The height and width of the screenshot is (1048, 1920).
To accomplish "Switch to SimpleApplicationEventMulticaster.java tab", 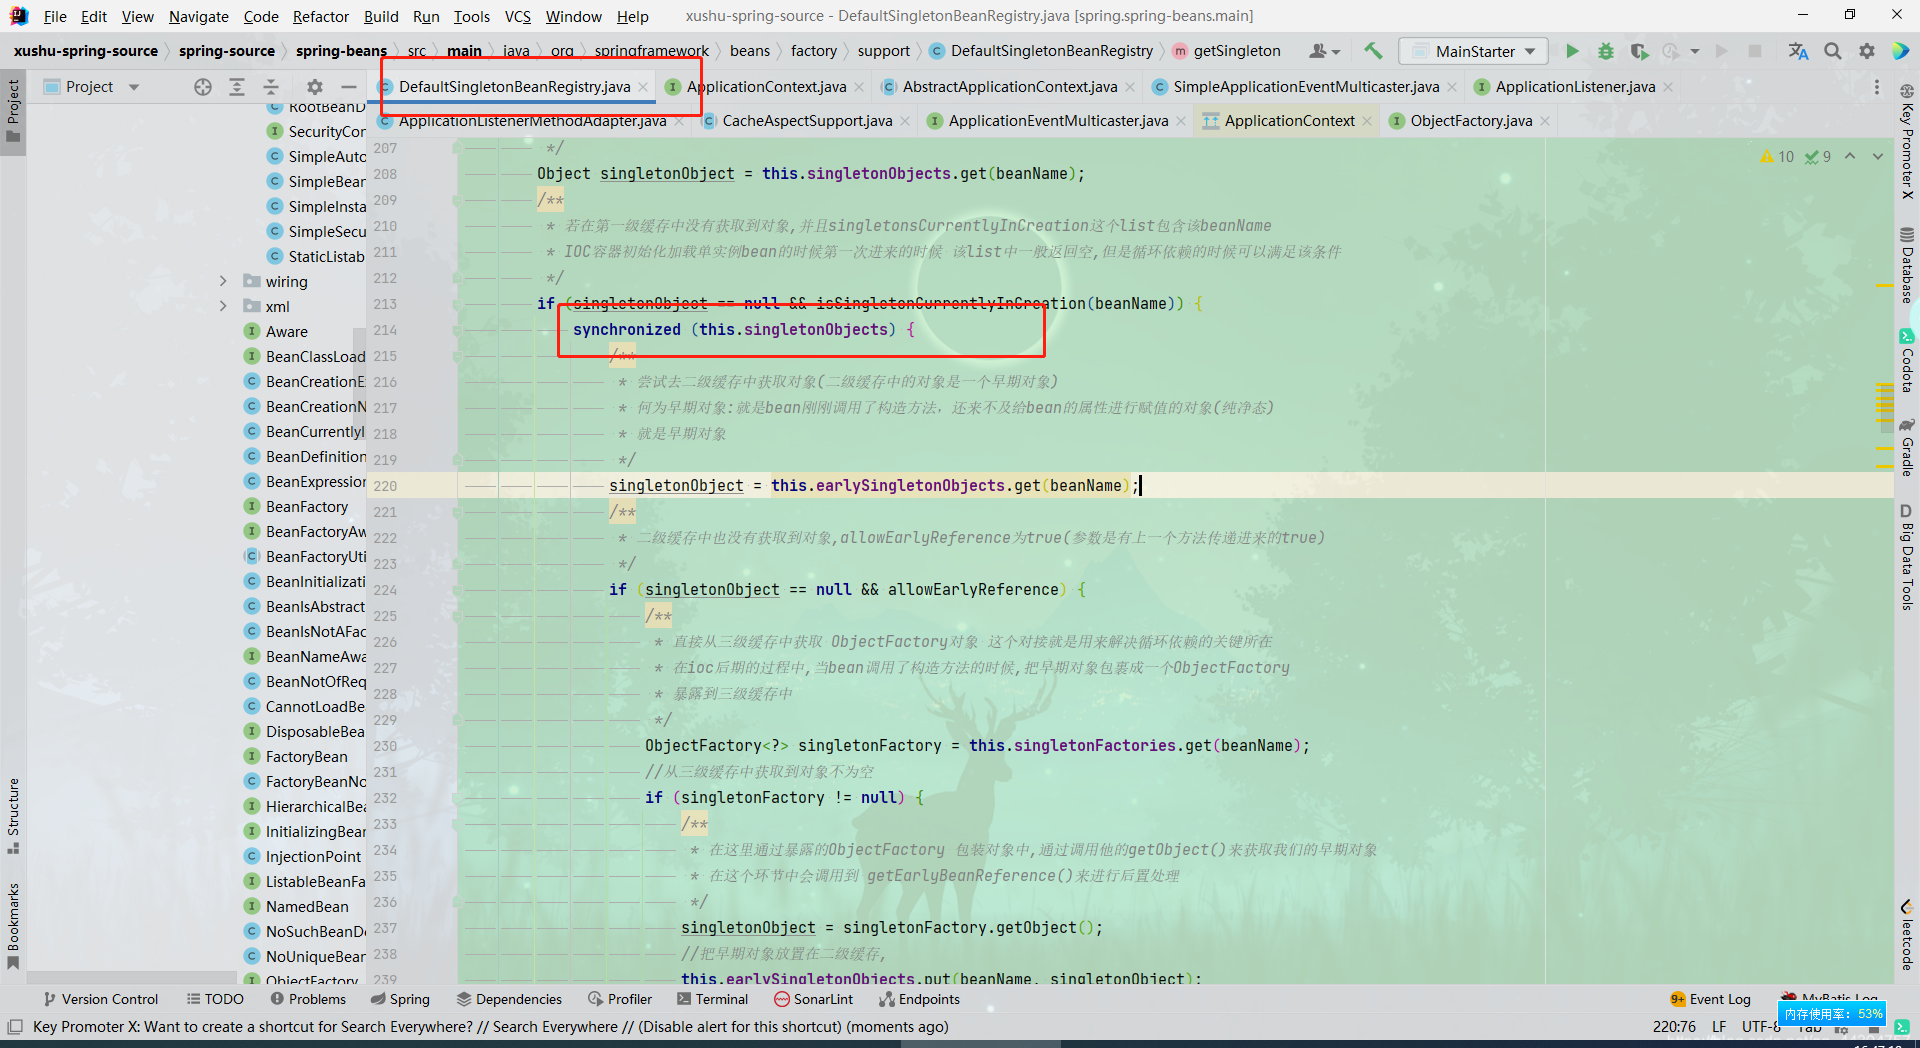I will tap(1305, 87).
